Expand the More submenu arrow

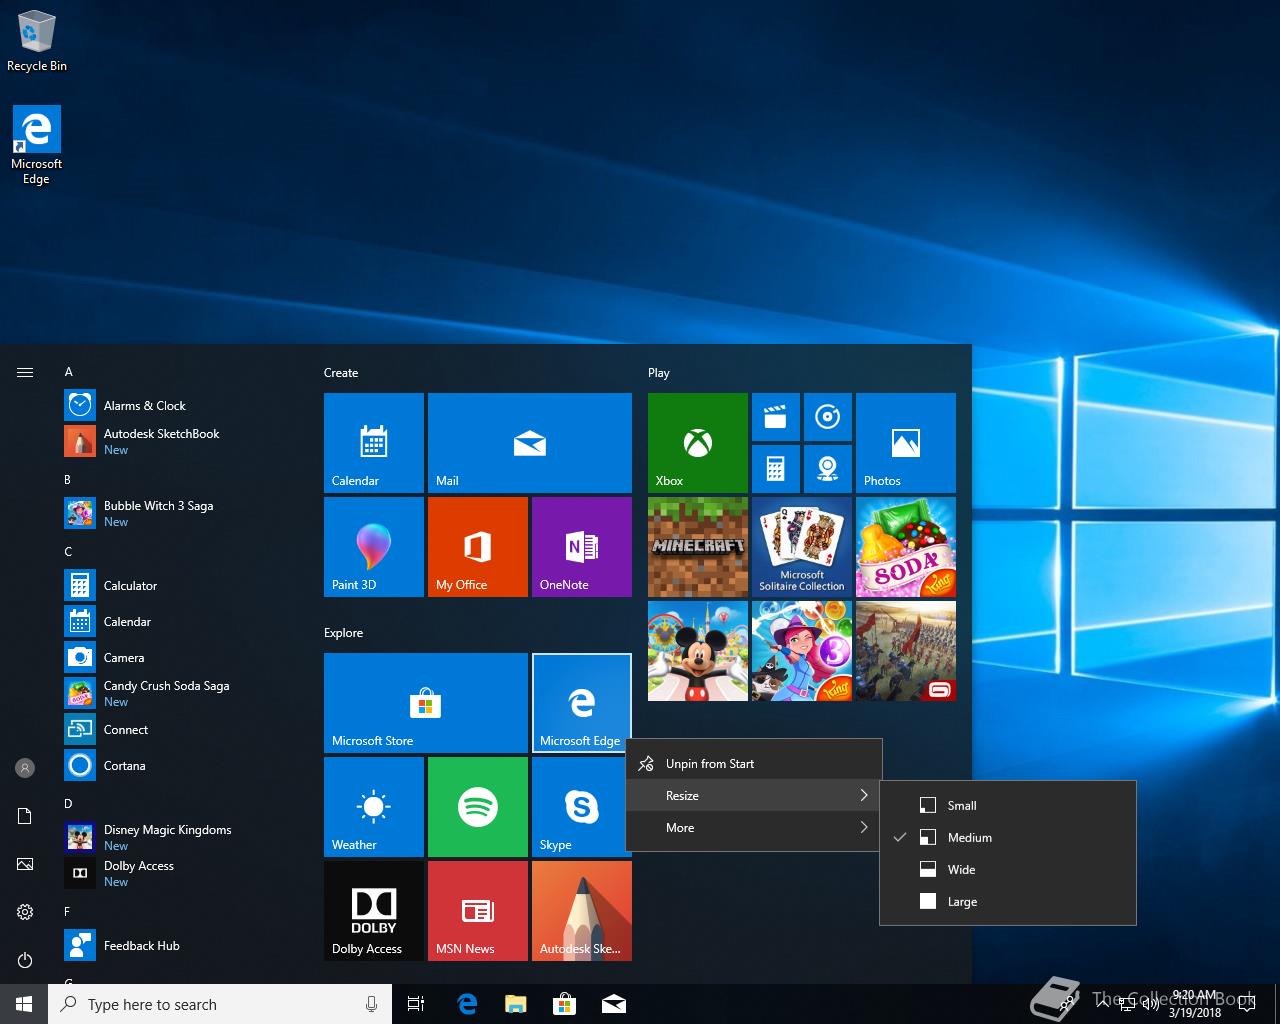pos(864,828)
